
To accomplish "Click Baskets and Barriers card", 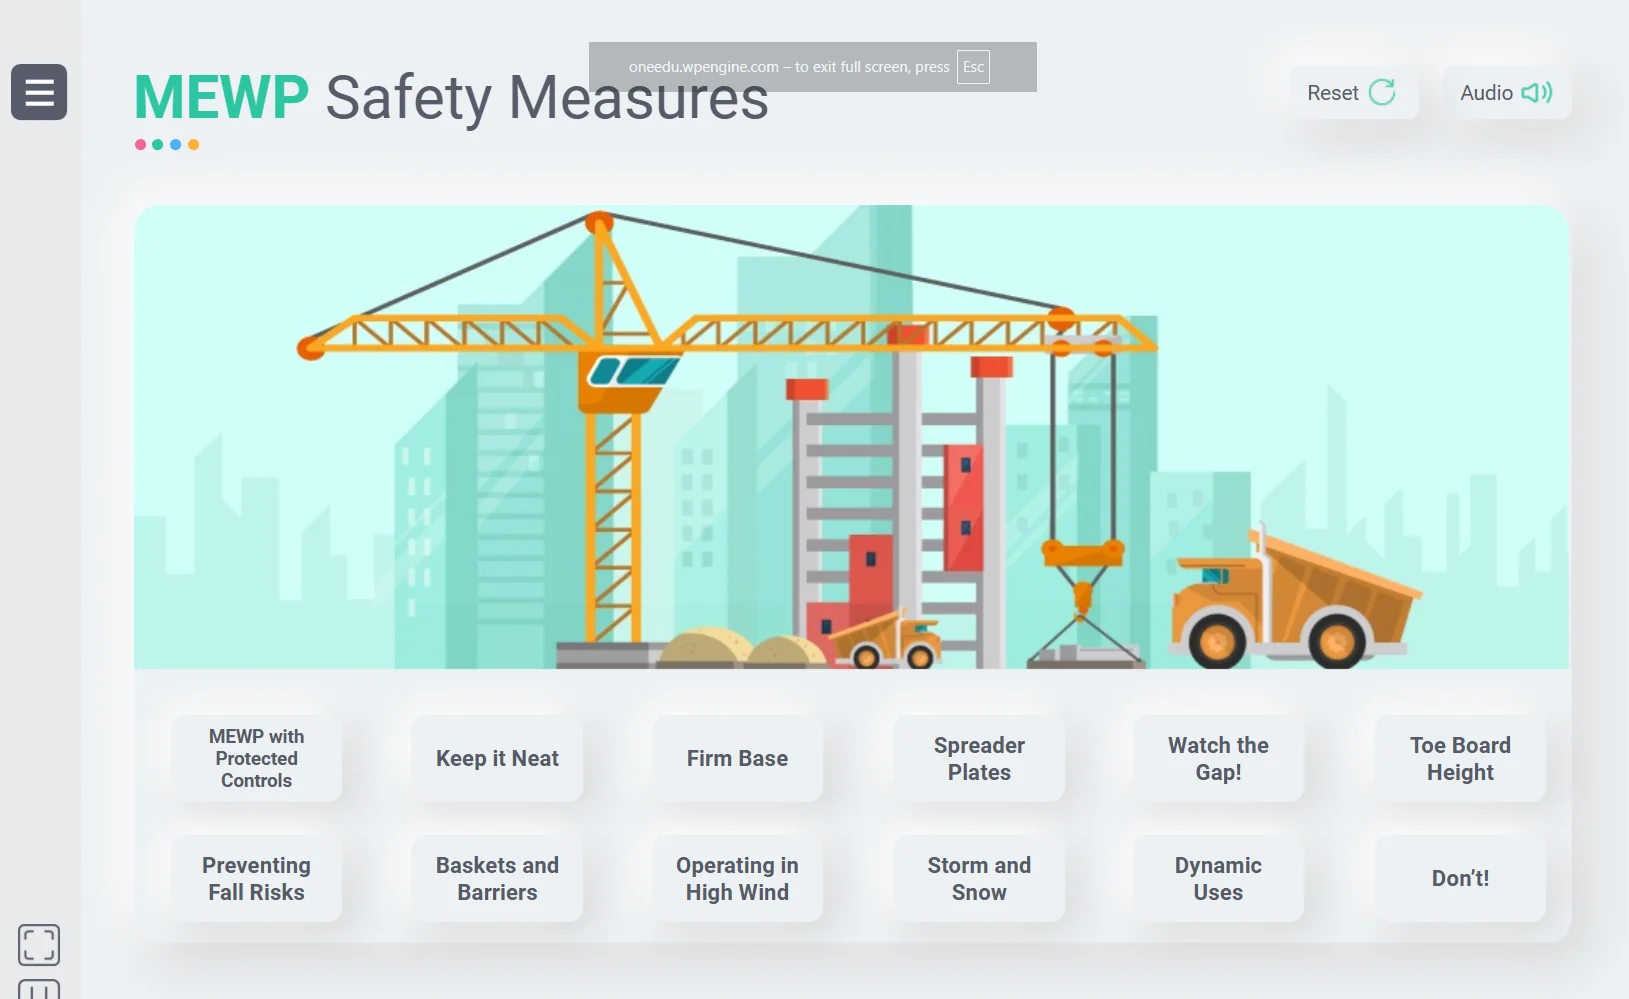I will coord(497,879).
